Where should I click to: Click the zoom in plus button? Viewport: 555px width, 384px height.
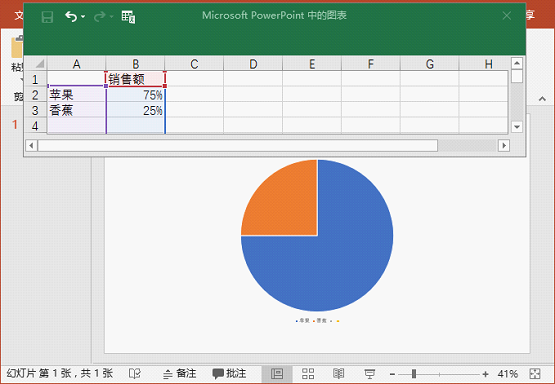485,374
